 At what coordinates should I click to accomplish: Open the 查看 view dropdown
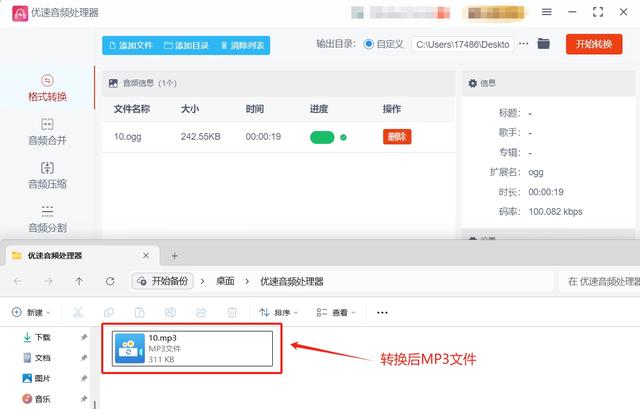coord(336,313)
